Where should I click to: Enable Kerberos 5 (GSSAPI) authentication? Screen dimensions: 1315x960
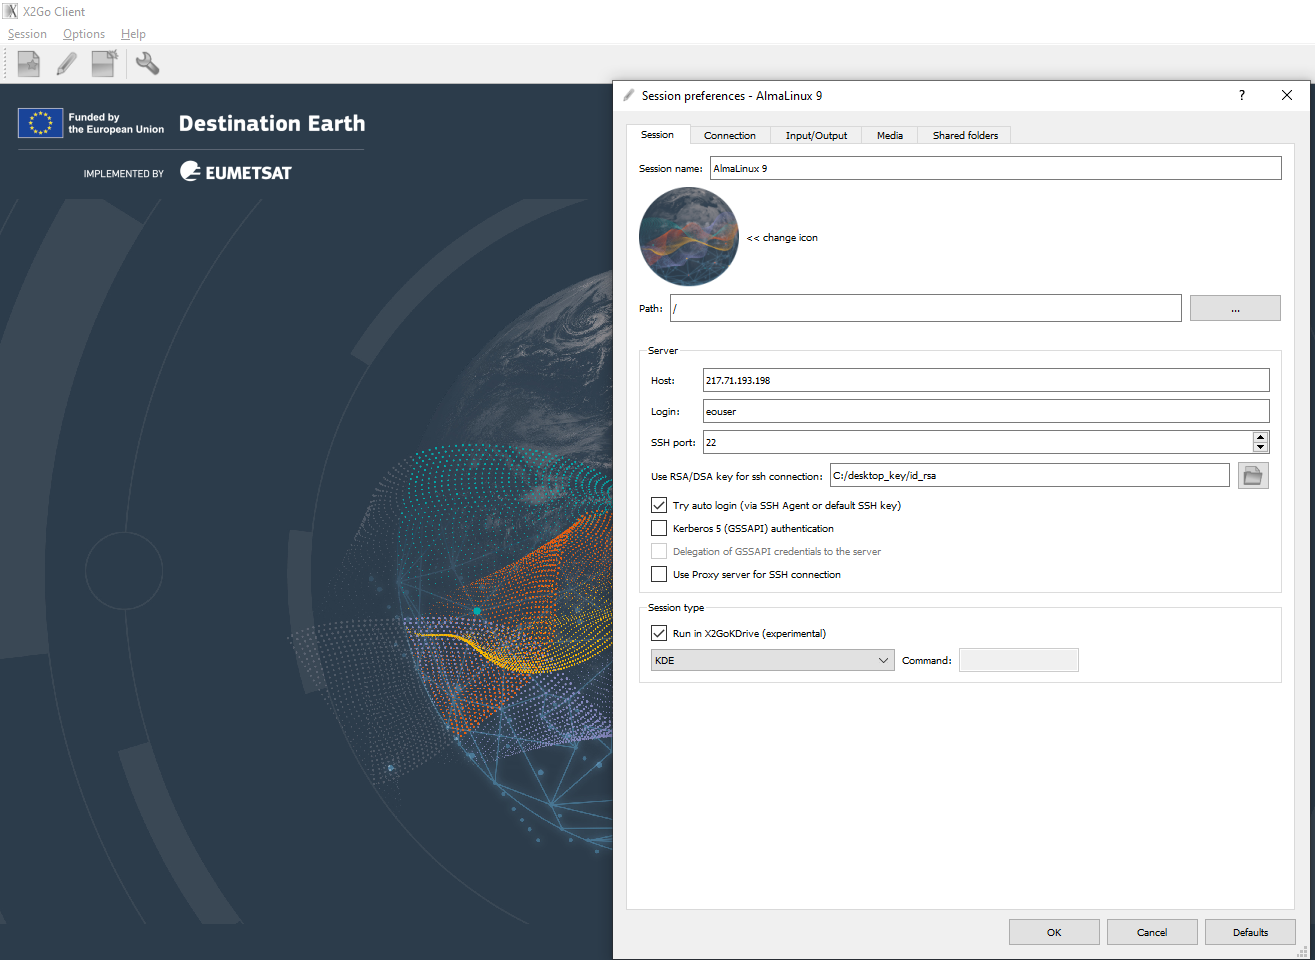coord(659,528)
